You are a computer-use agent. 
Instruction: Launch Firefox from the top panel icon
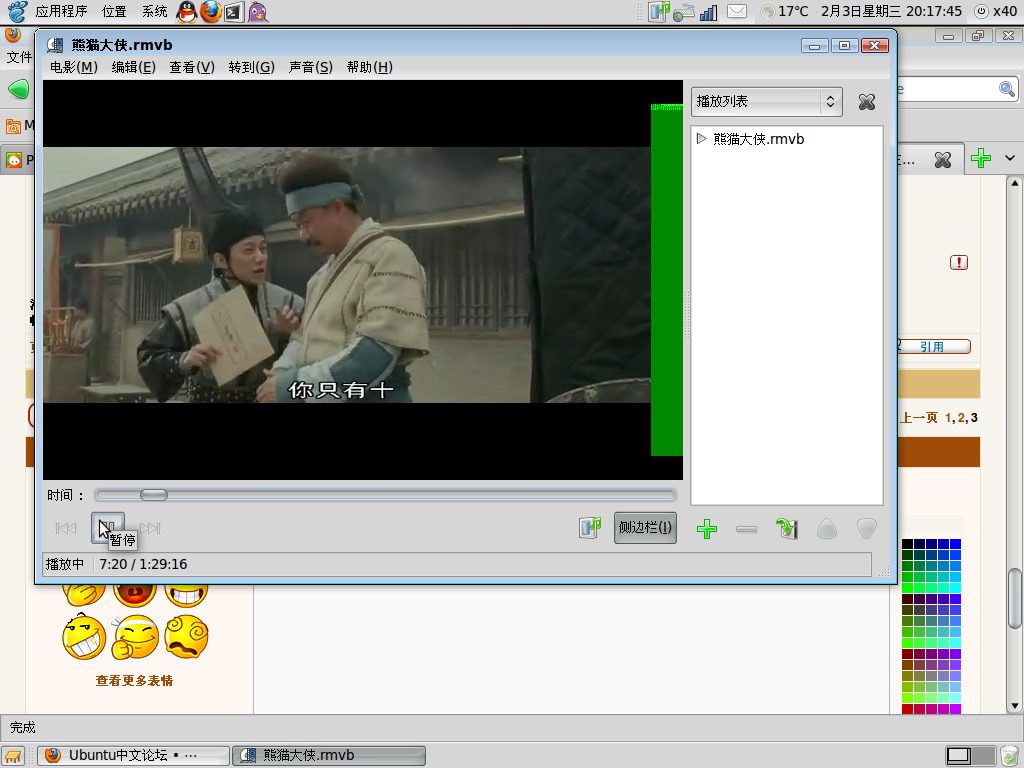point(210,12)
